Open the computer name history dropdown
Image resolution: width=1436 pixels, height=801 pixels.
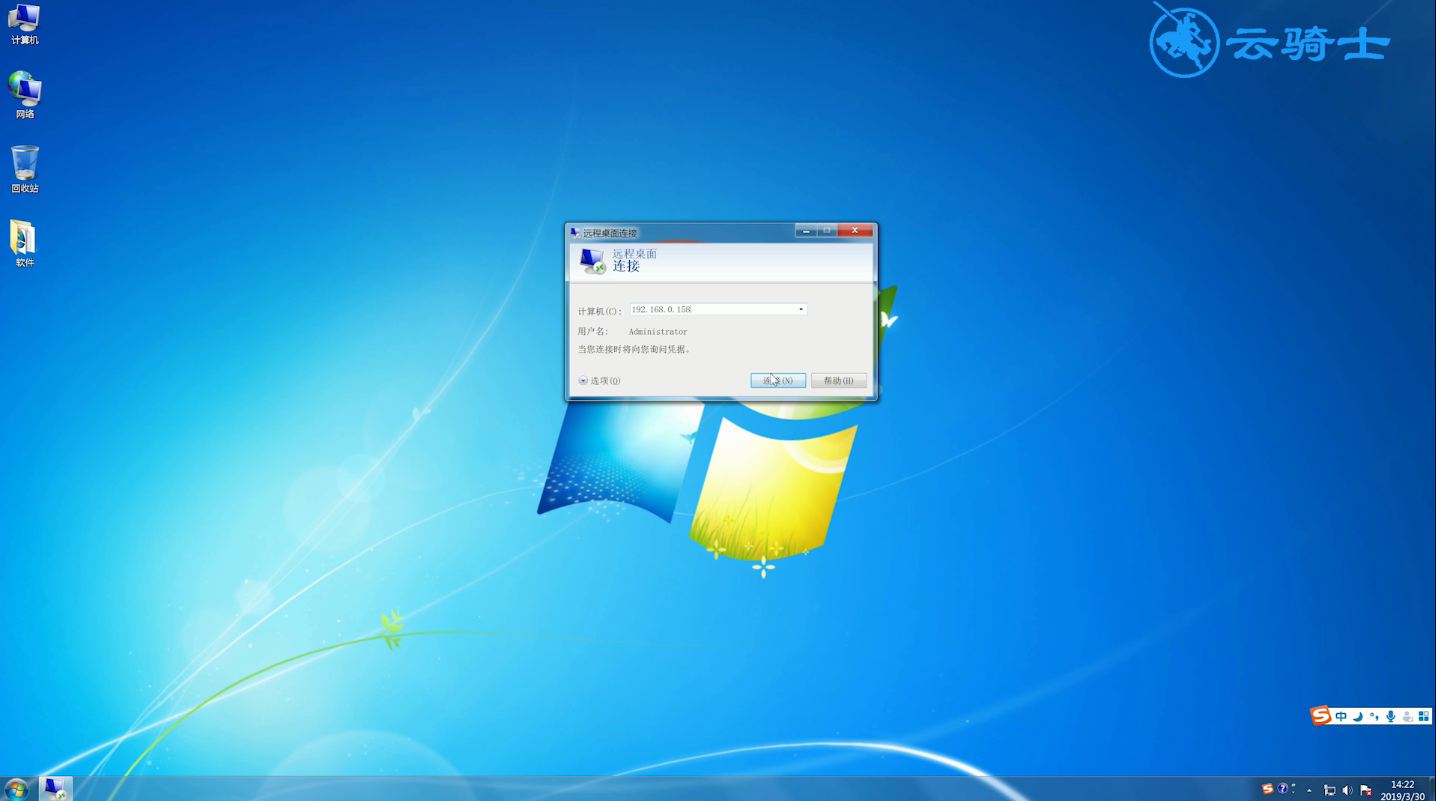[800, 309]
